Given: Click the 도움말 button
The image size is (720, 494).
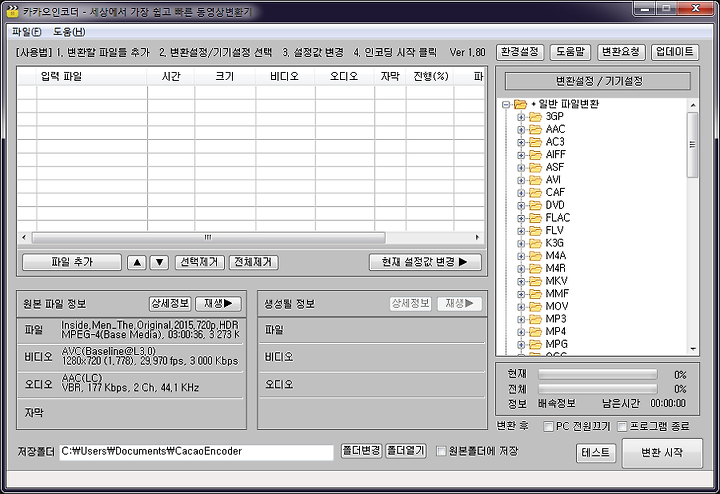Looking at the screenshot, I should click(x=570, y=52).
